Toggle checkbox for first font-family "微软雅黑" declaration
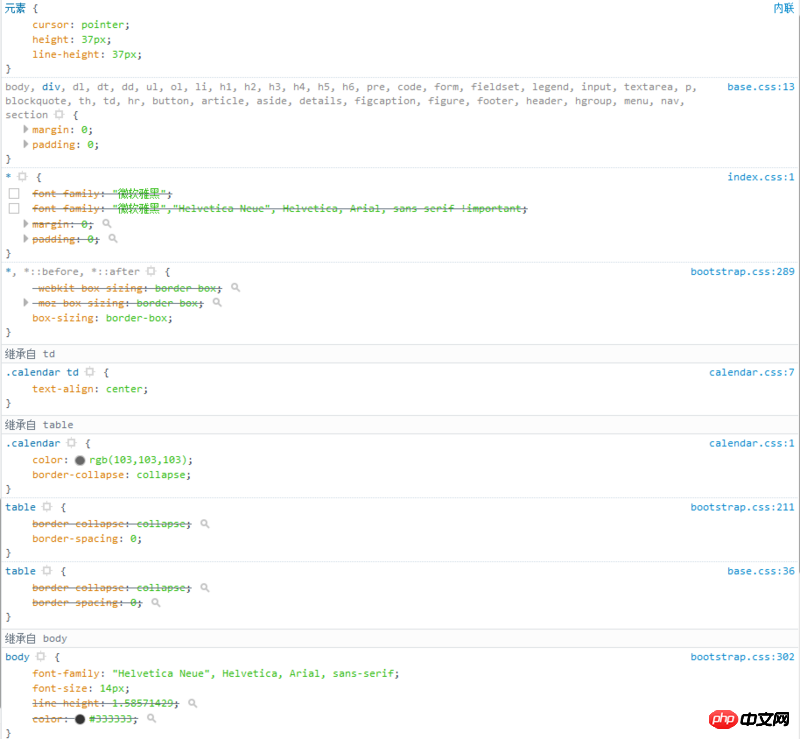 pos(14,193)
